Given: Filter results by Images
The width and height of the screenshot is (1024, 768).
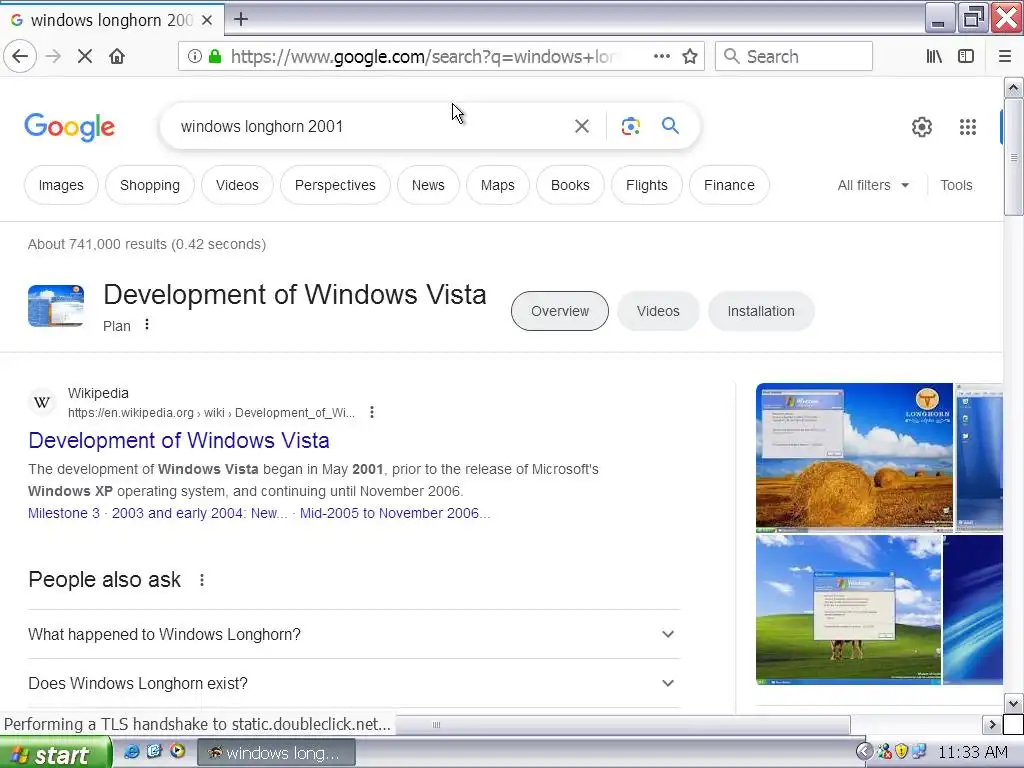Looking at the screenshot, I should pos(61,185).
